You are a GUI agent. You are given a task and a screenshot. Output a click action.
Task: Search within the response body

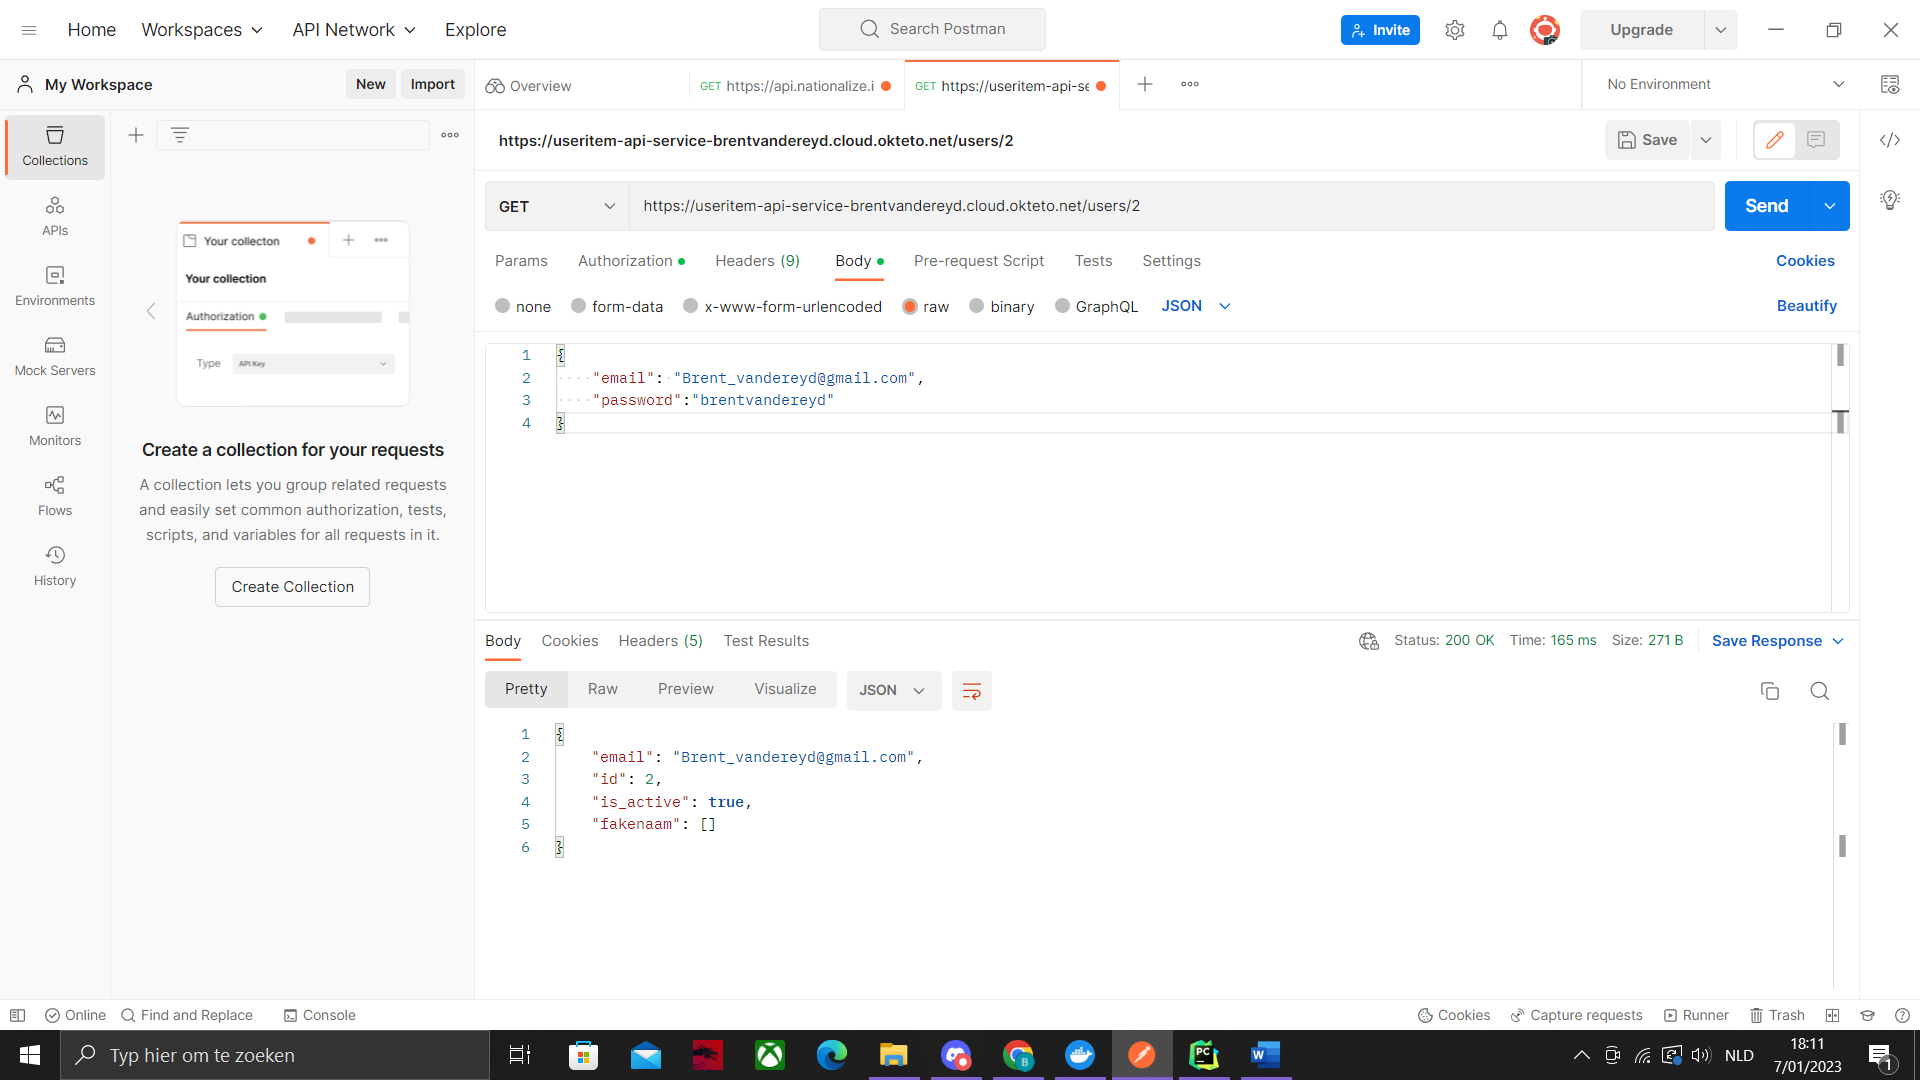(x=1819, y=691)
